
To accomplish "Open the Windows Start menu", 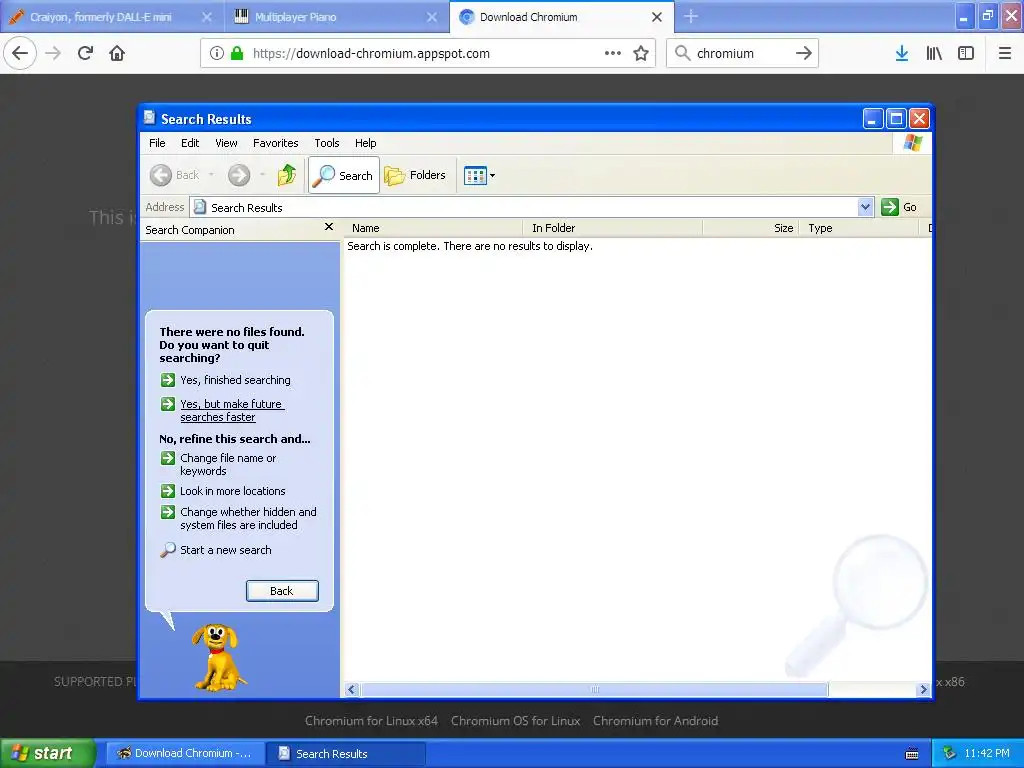I will click(48, 753).
